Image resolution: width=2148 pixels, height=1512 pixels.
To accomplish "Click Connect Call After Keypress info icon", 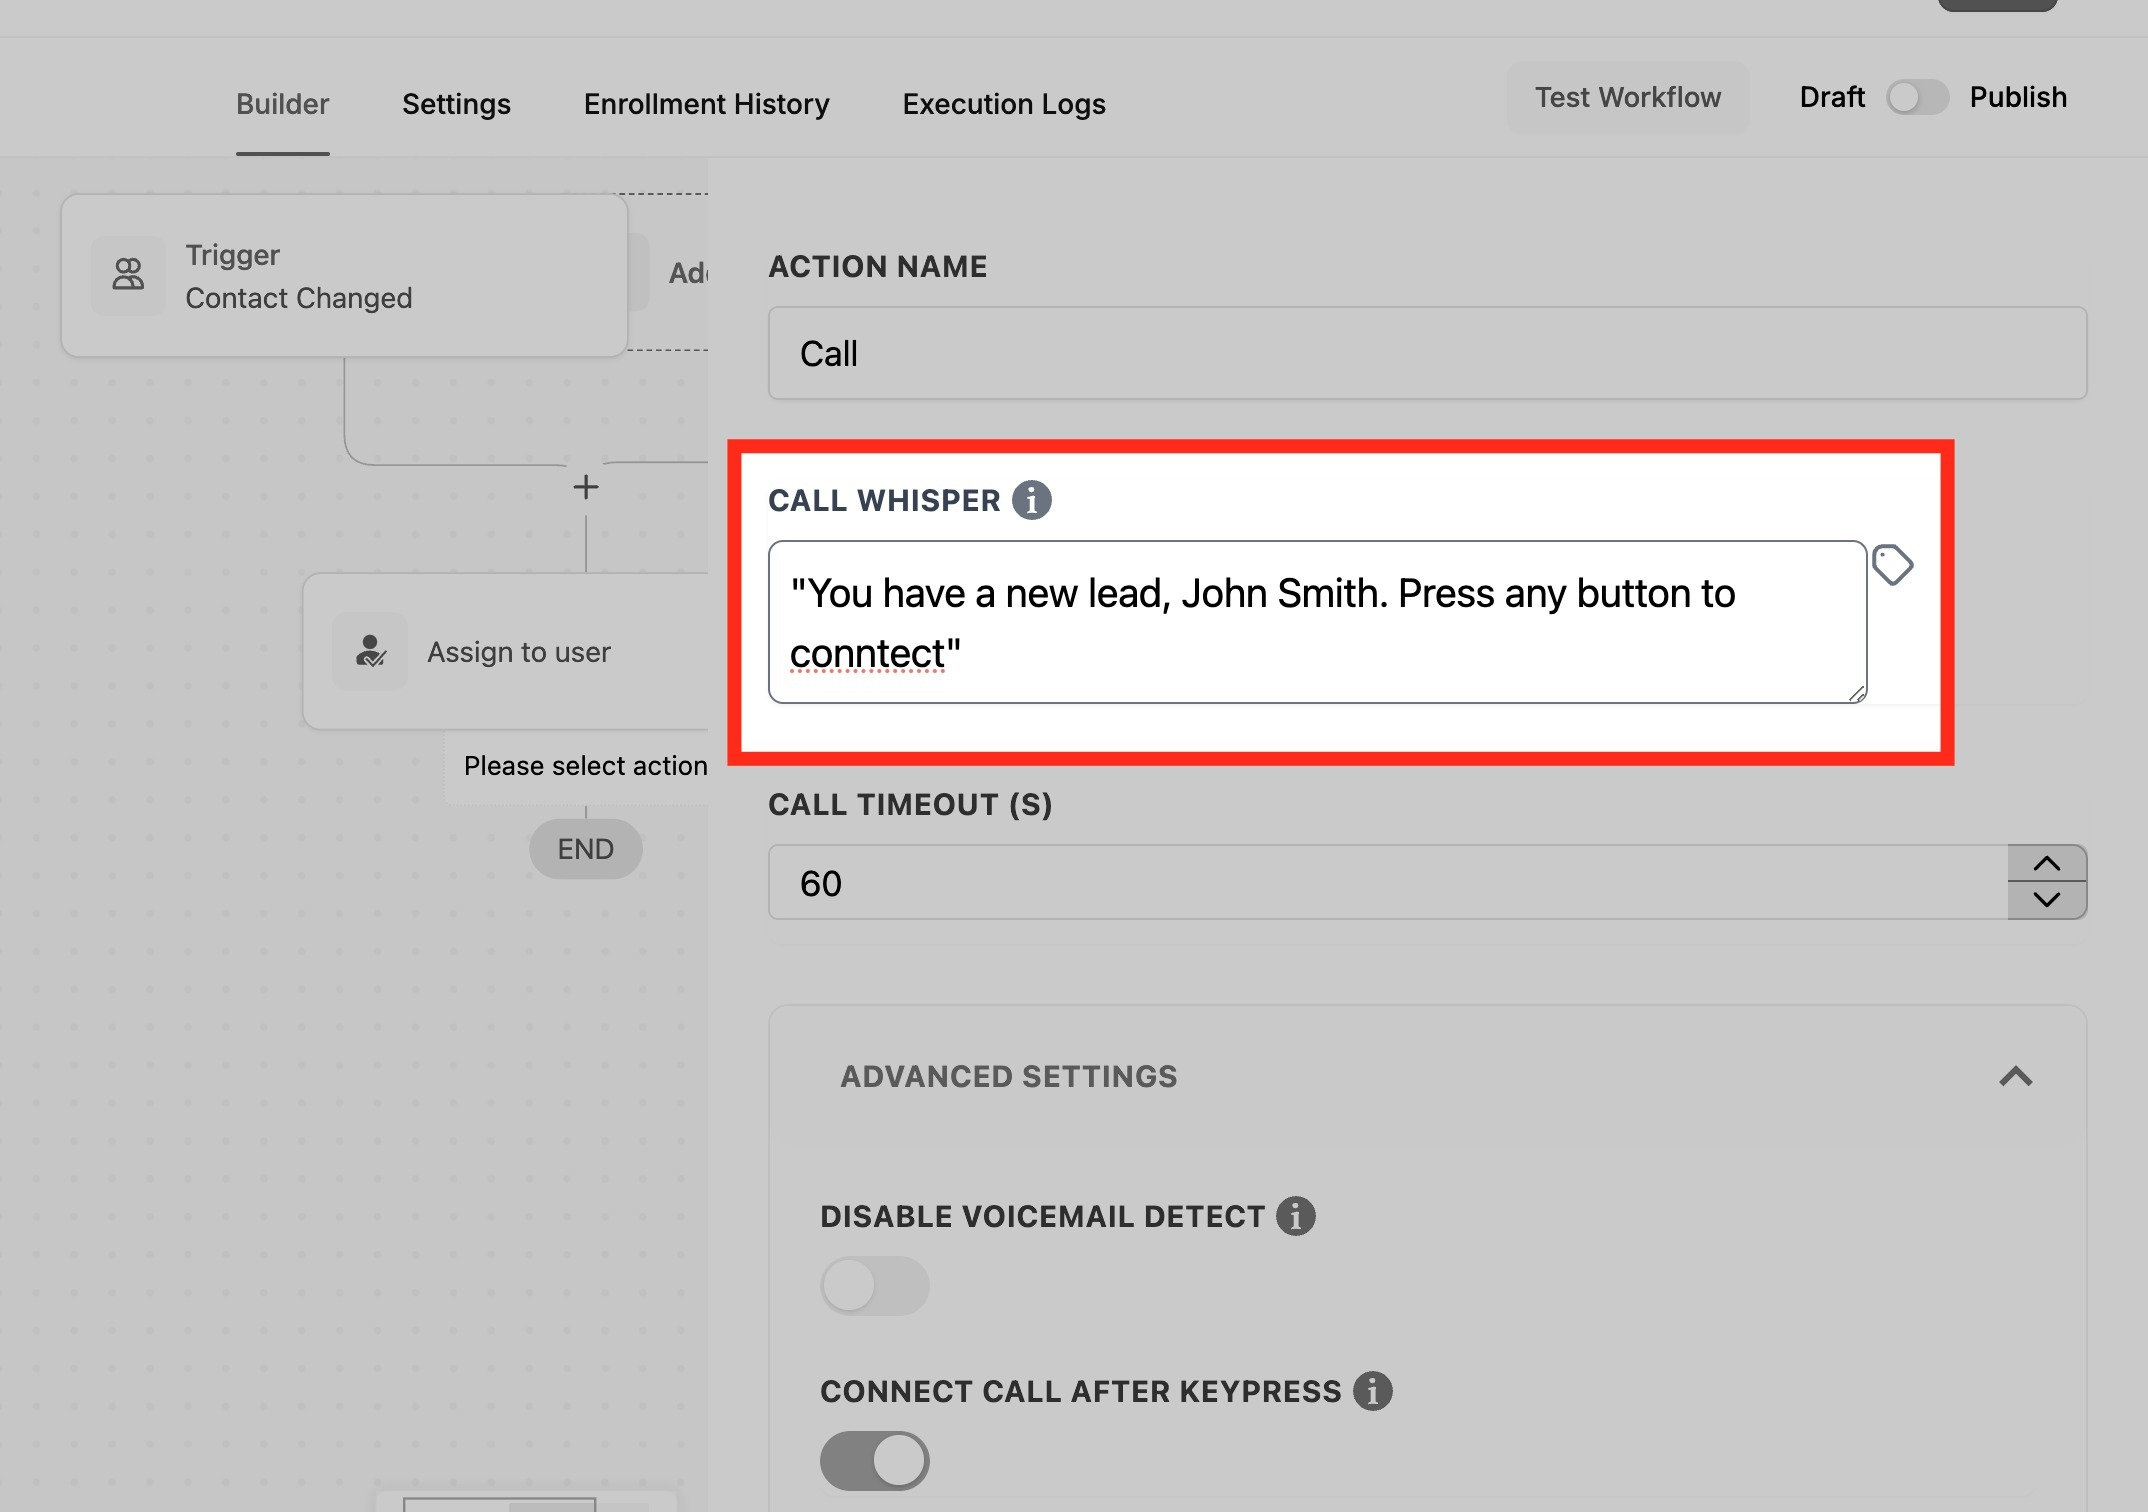I will point(1372,1391).
